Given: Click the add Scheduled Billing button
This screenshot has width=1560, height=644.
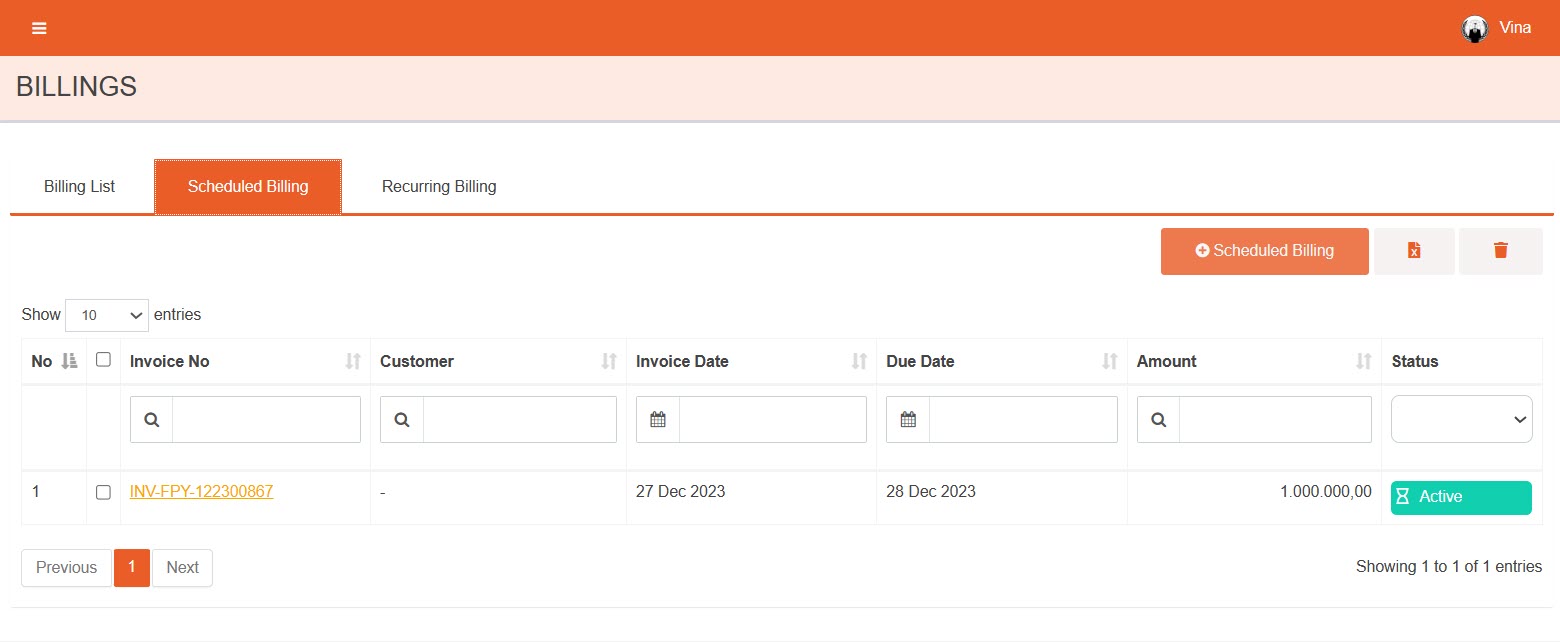Looking at the screenshot, I should [x=1264, y=251].
